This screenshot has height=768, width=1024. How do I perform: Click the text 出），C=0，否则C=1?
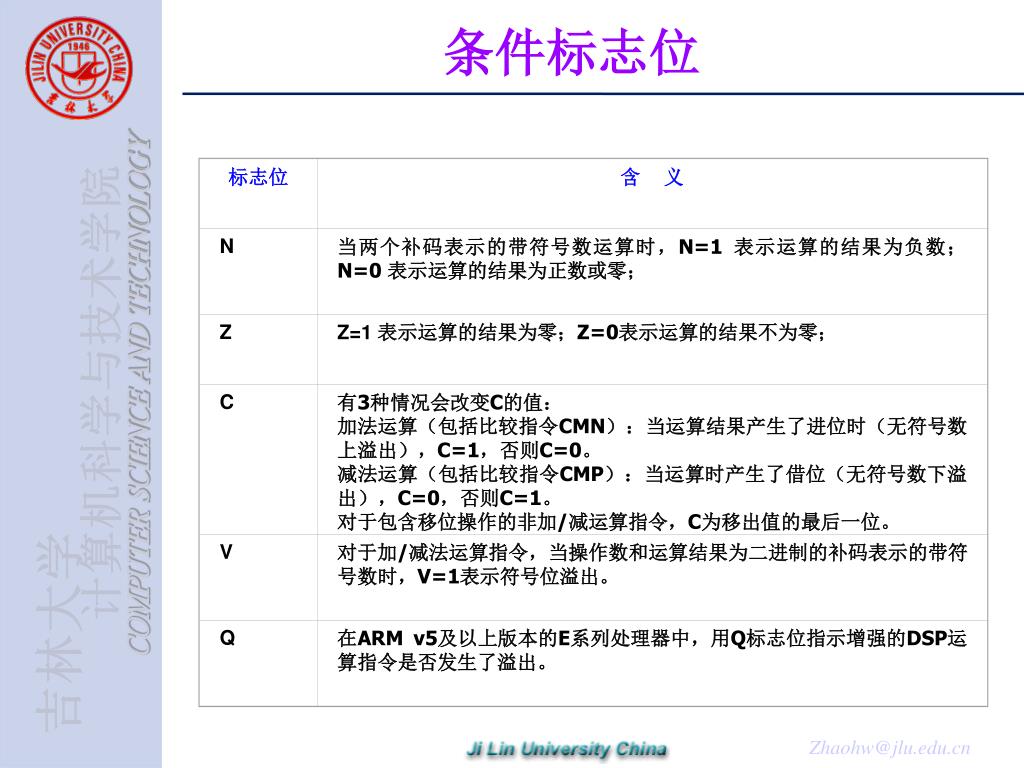(x=445, y=498)
